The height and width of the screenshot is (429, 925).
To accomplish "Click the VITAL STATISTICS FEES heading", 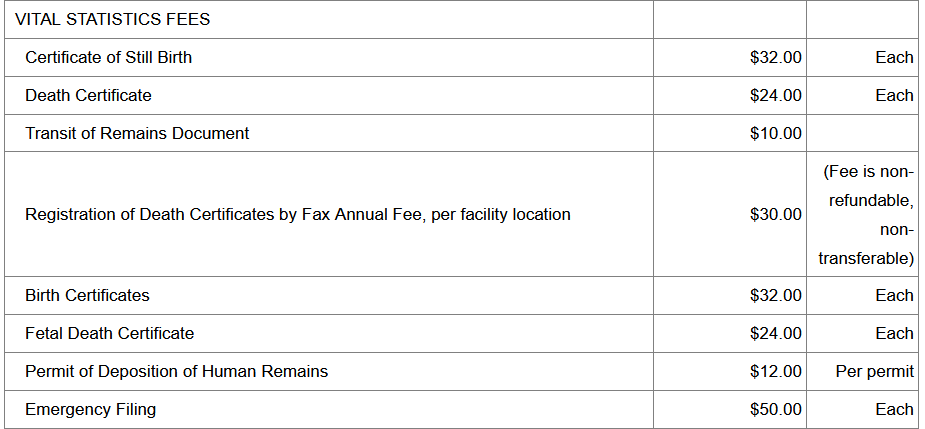I will point(112,19).
